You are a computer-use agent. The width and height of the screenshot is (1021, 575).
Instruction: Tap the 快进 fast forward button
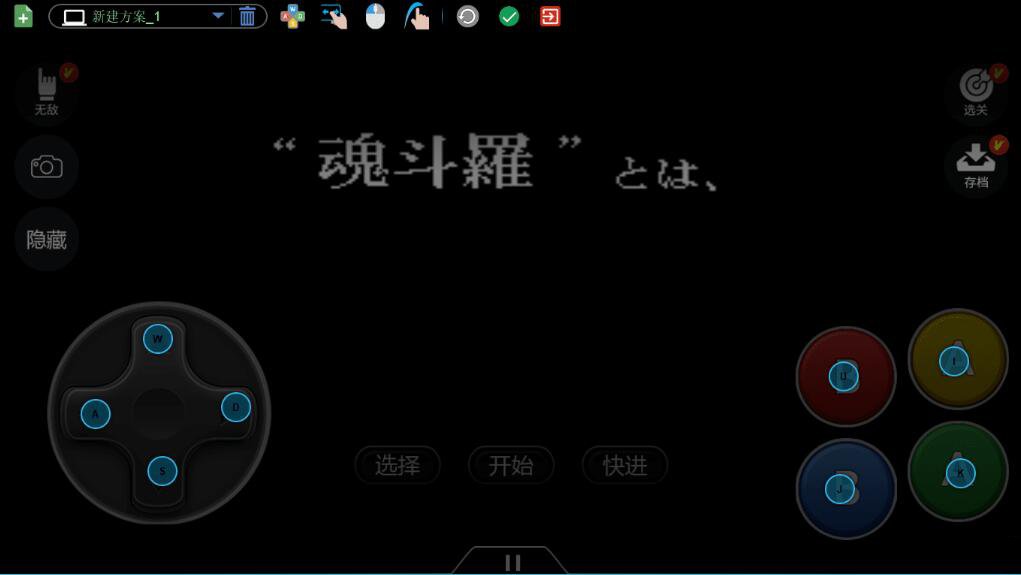(625, 465)
